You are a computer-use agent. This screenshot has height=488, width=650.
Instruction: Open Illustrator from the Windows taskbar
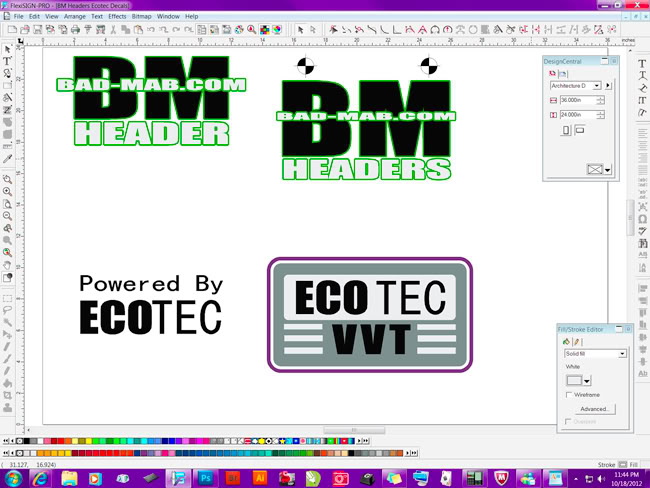pos(260,478)
